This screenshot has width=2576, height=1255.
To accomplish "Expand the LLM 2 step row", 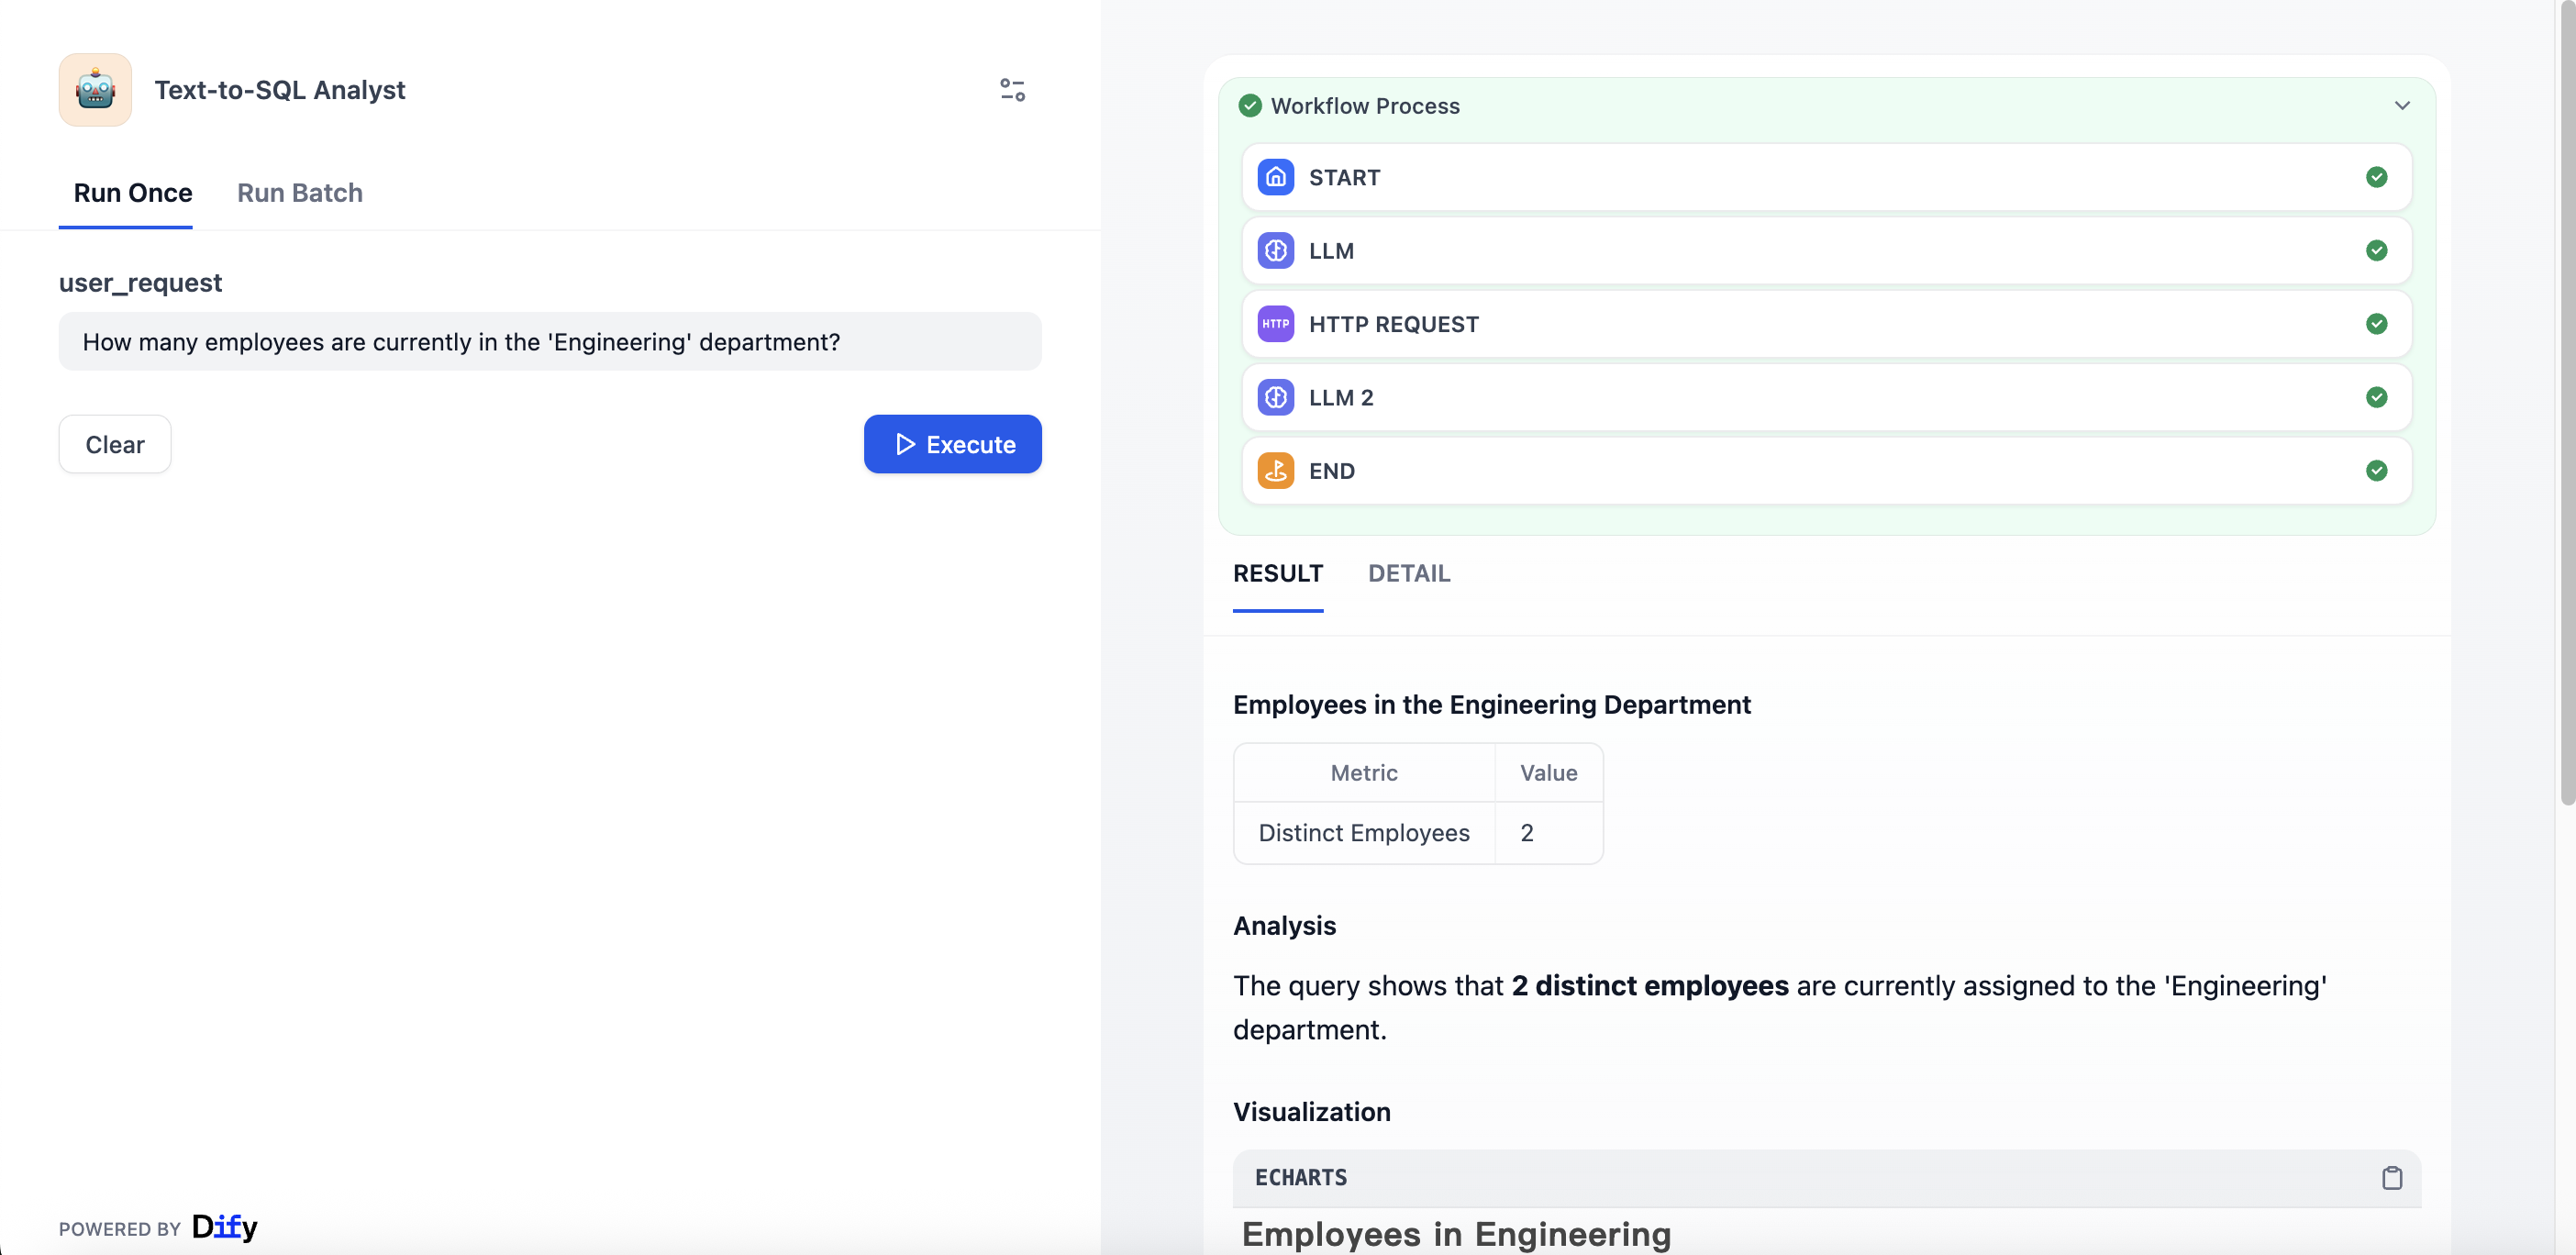I will coord(1826,397).
